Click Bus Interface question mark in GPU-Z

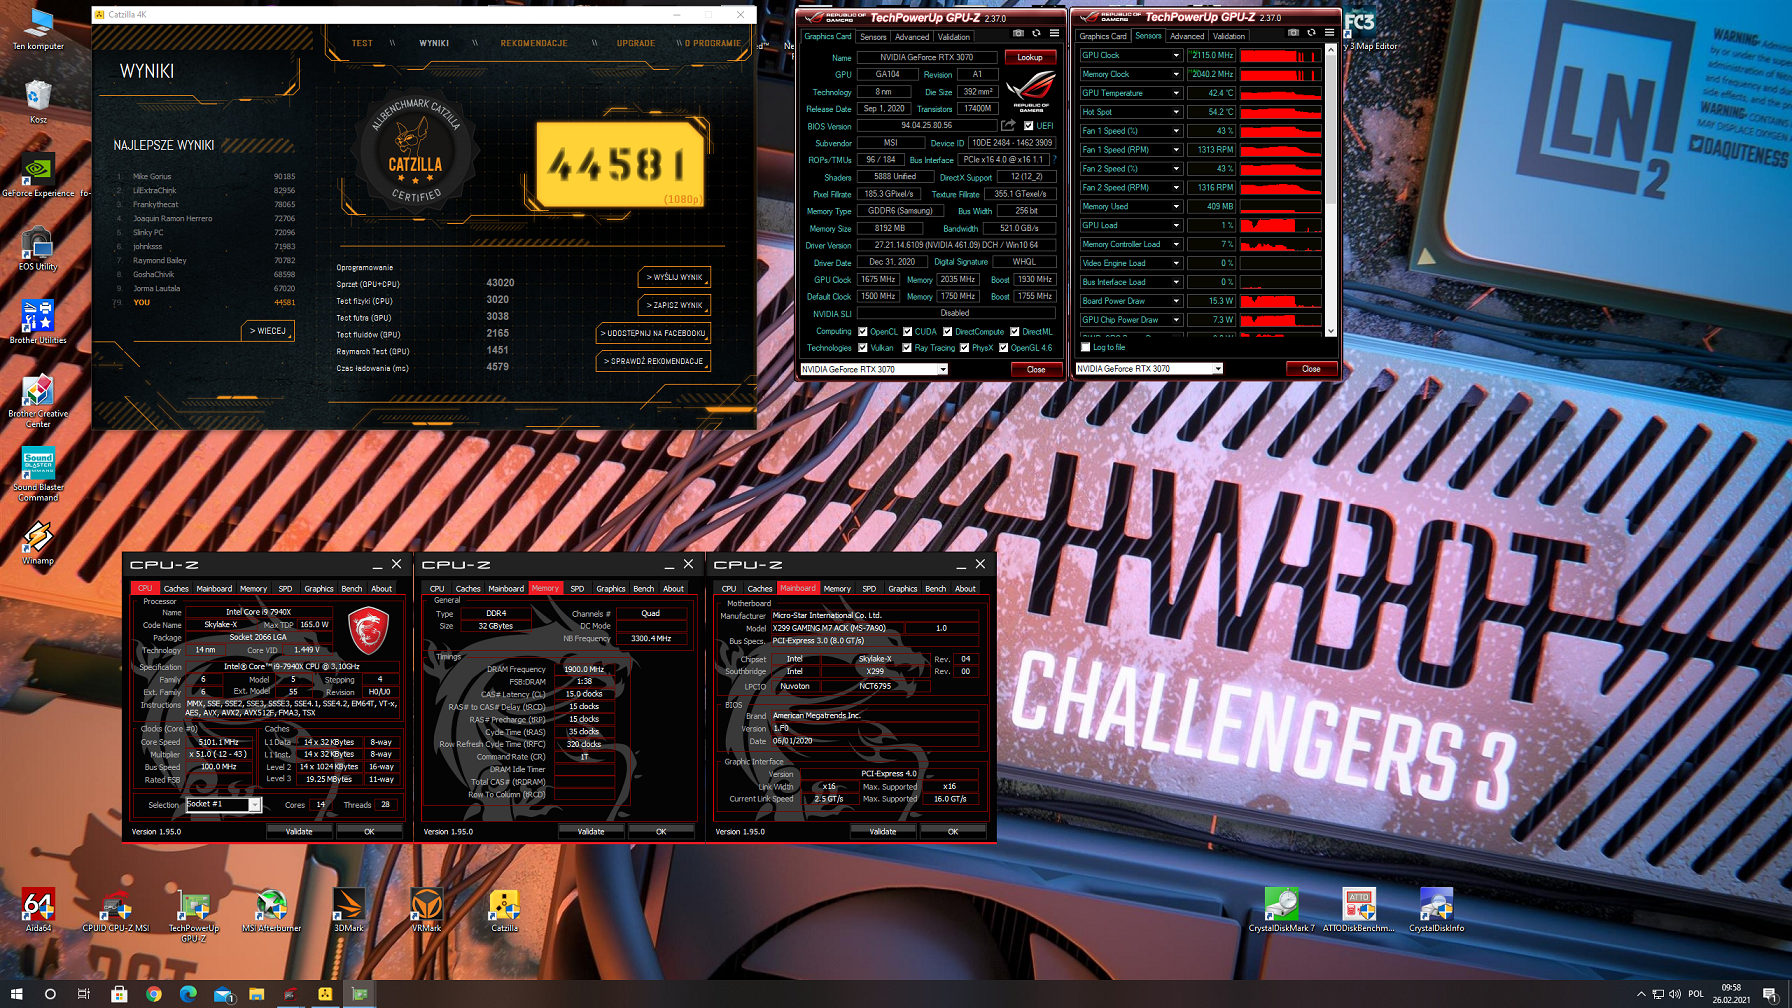[1054, 160]
